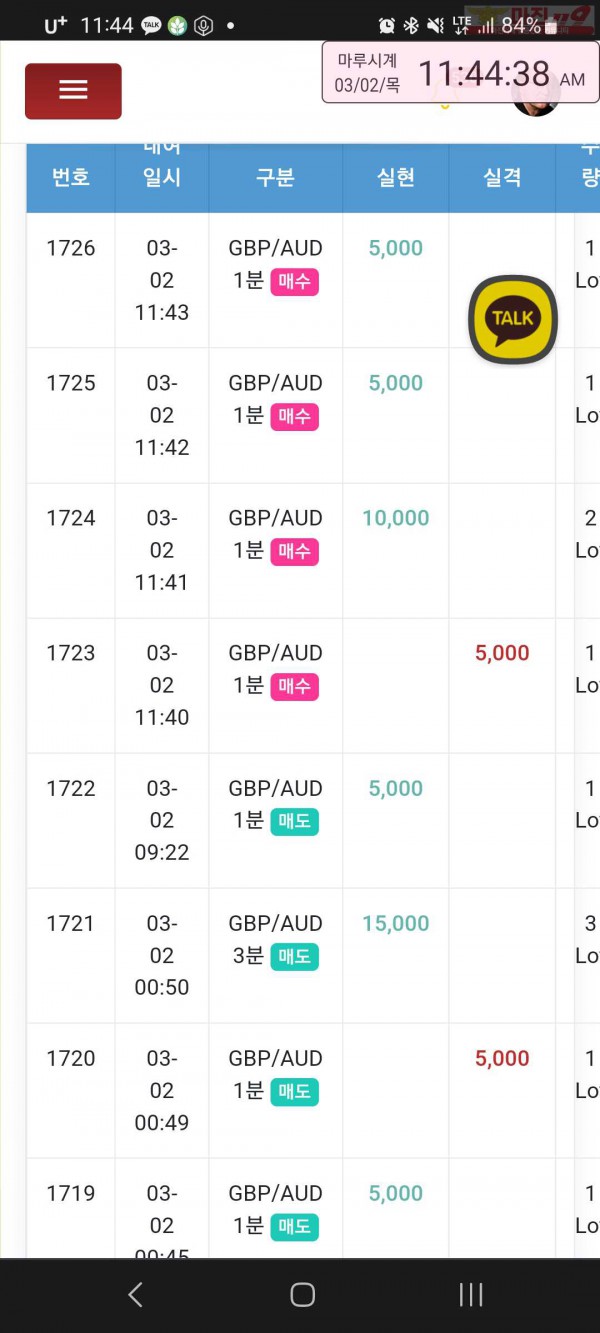Click the 10,000 profit value in row 1724
The height and width of the screenshot is (1333, 600).
point(396,518)
